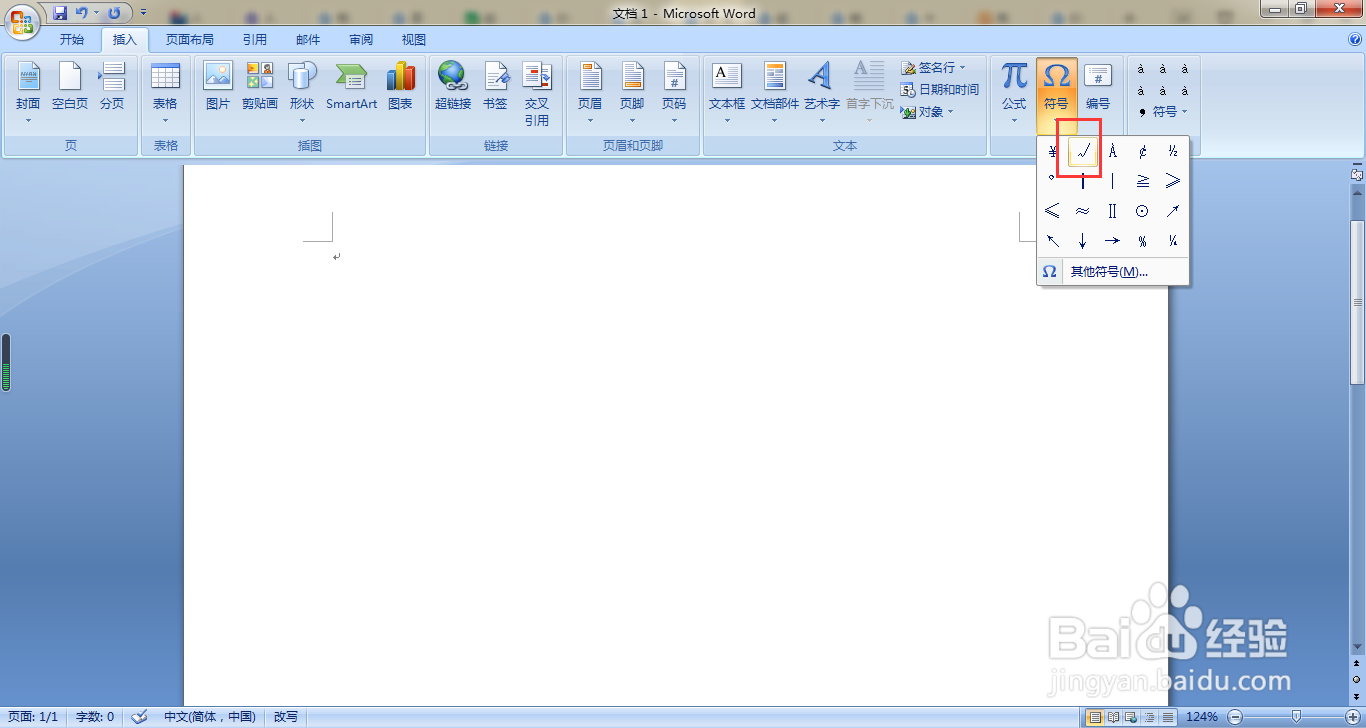This screenshot has width=1366, height=728.
Task: Insert the ½ fraction symbol
Action: (x=1172, y=152)
